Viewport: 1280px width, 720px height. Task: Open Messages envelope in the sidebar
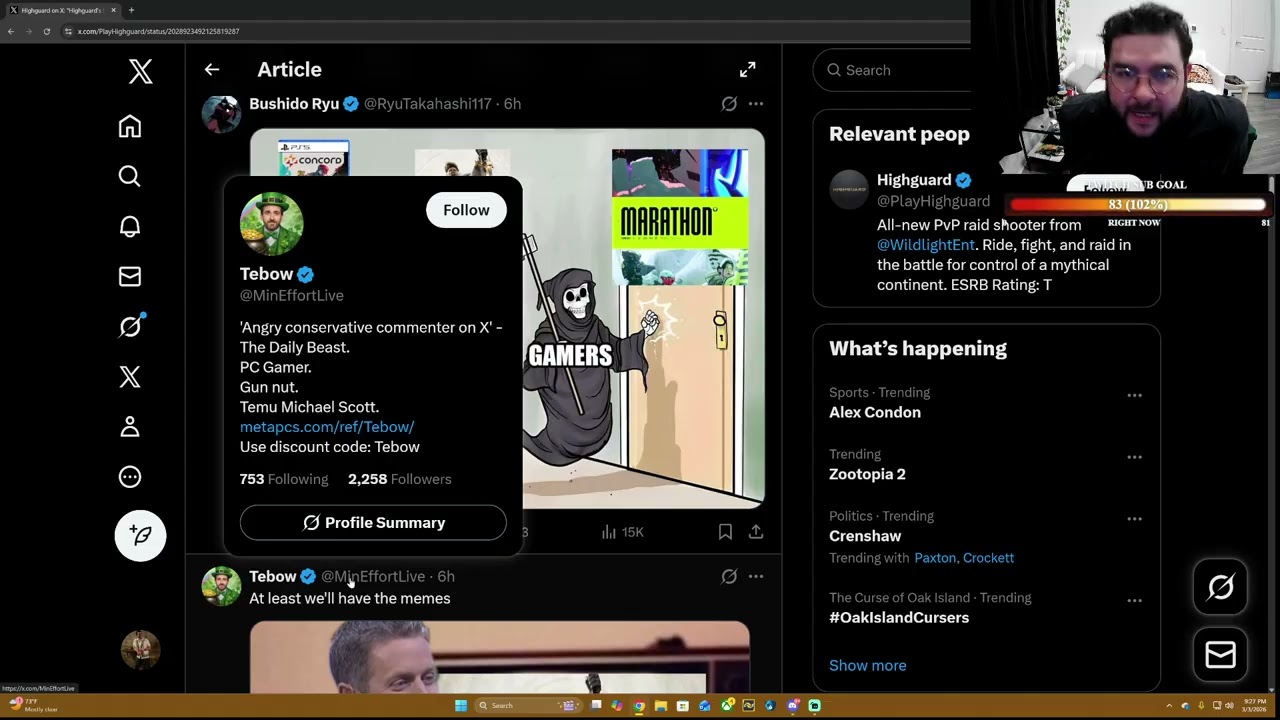click(x=130, y=276)
